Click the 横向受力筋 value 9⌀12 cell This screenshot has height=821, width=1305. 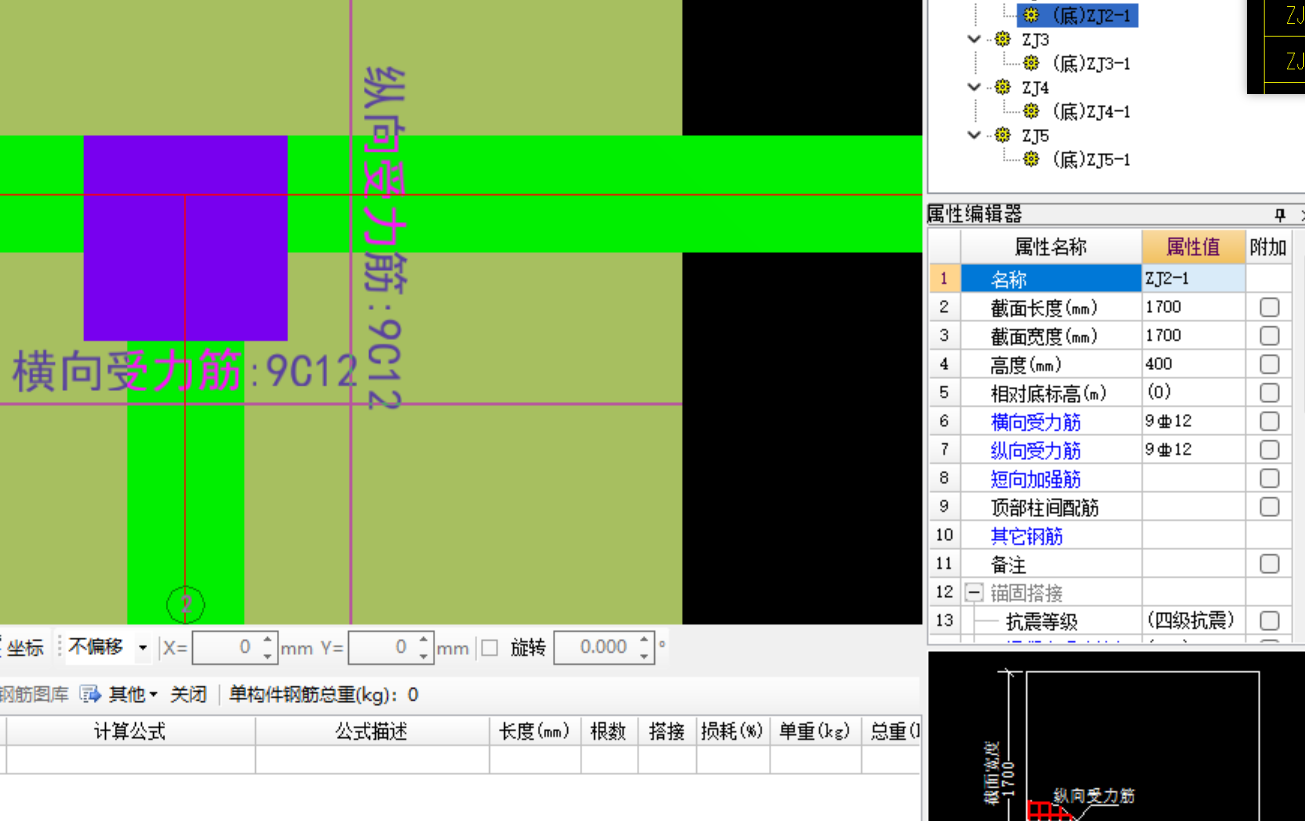1194,421
